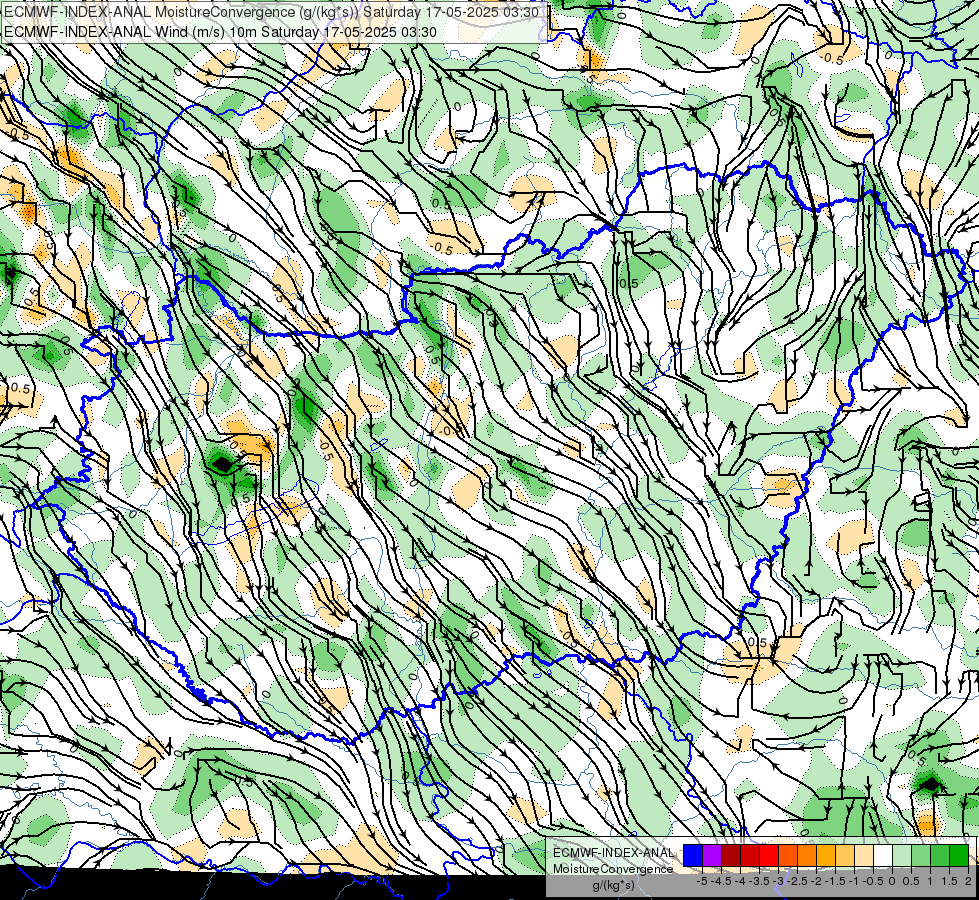Click the legend tick label -2
Screen dimensions: 979x900
(x=816, y=881)
